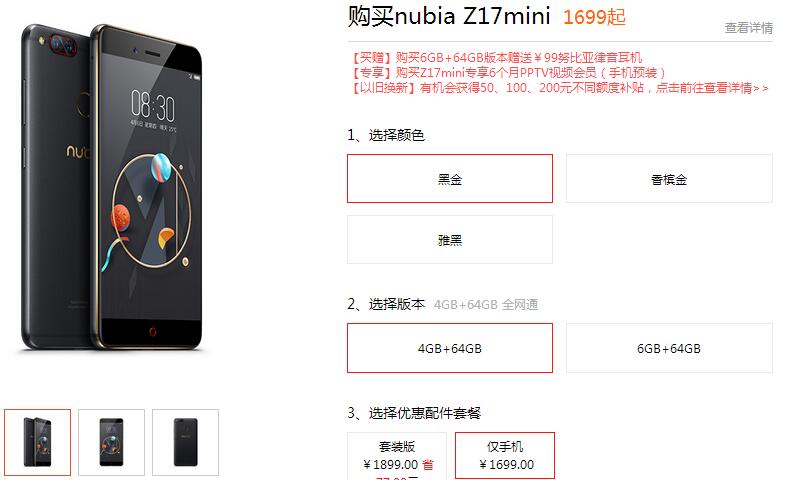Choose the 4GB+64GB version

click(449, 348)
